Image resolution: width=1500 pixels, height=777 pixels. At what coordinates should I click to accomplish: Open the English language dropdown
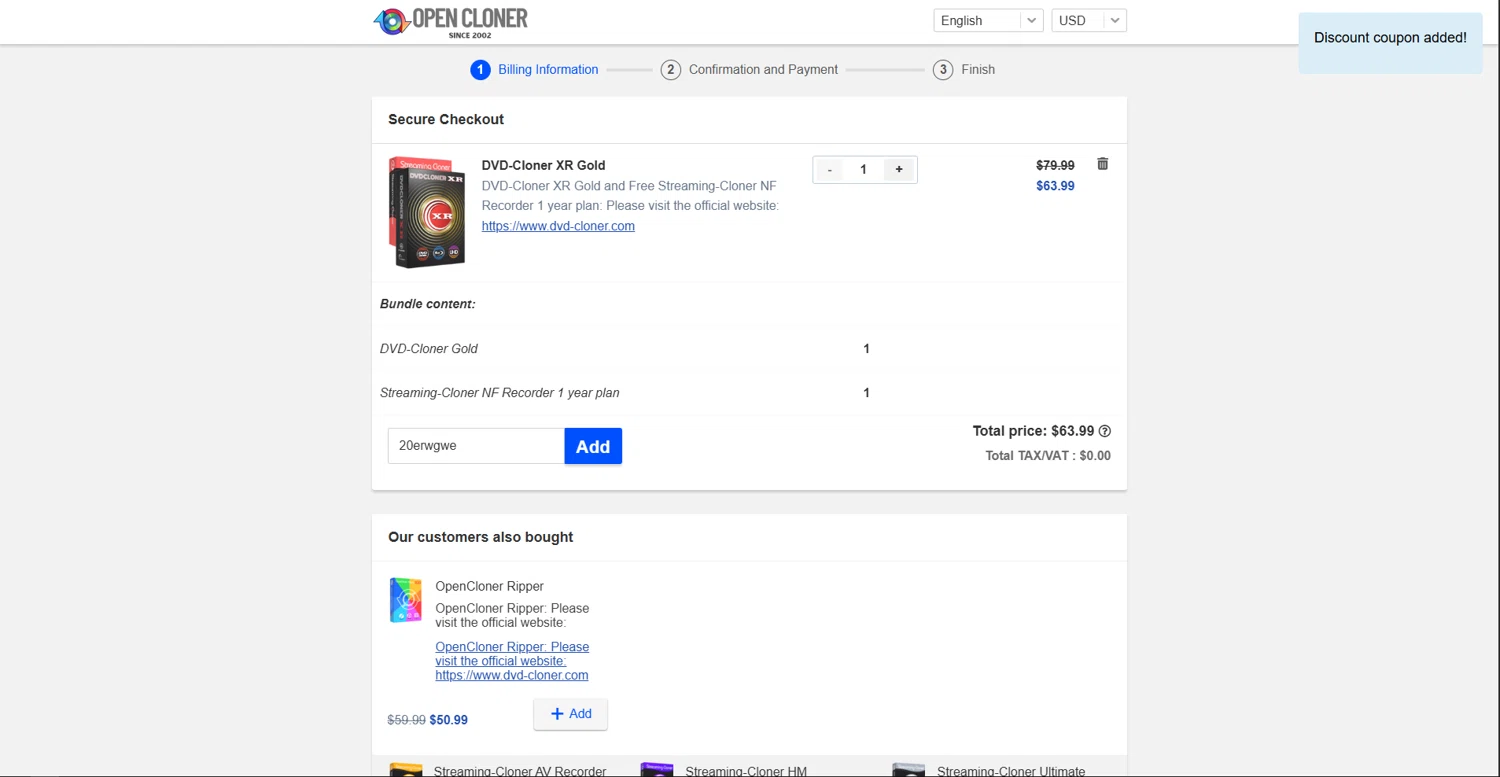(988, 20)
